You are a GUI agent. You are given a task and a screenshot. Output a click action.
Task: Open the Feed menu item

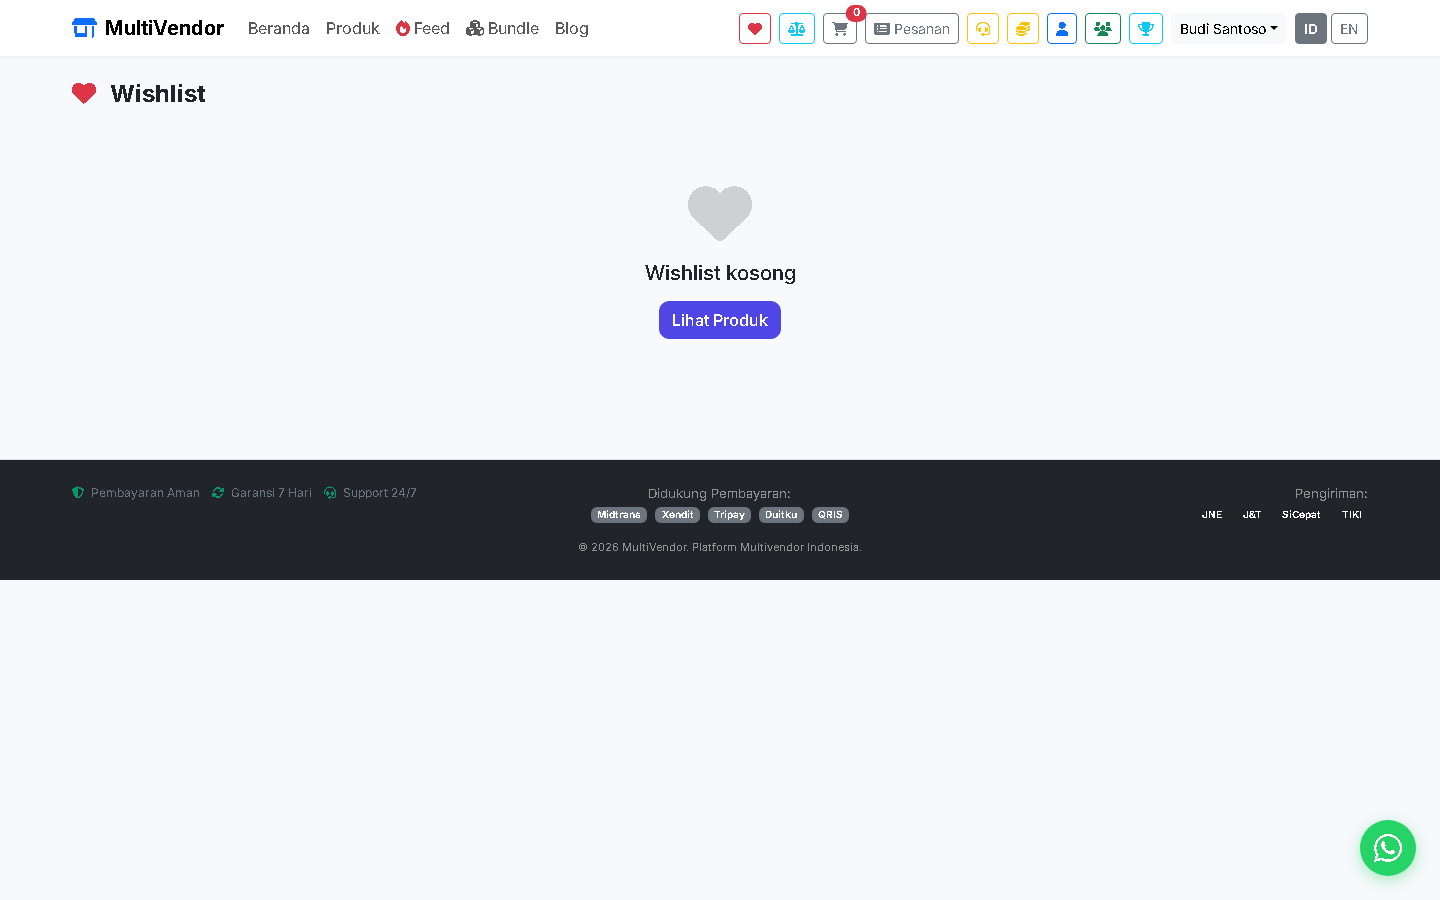pos(423,28)
